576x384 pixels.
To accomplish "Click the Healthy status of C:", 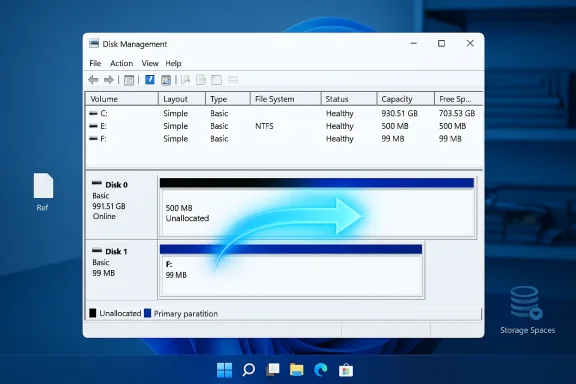I will (339, 114).
